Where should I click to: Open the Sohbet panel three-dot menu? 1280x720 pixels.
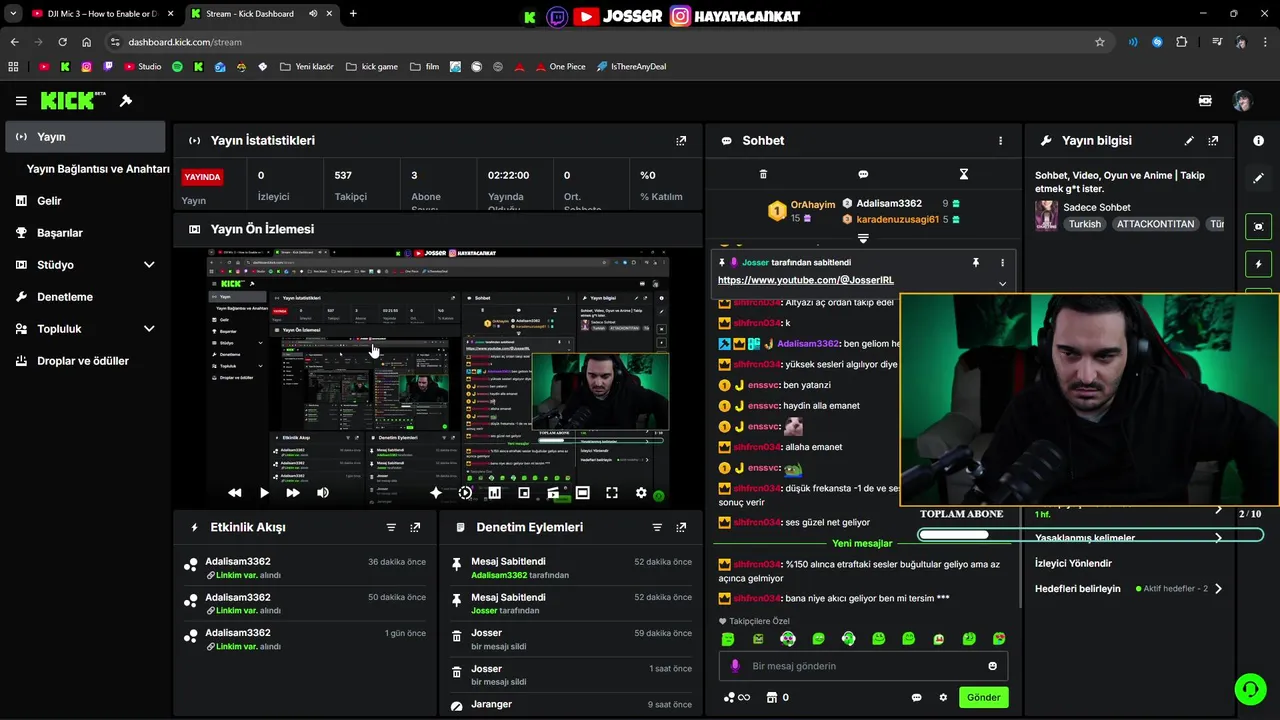(x=1000, y=141)
